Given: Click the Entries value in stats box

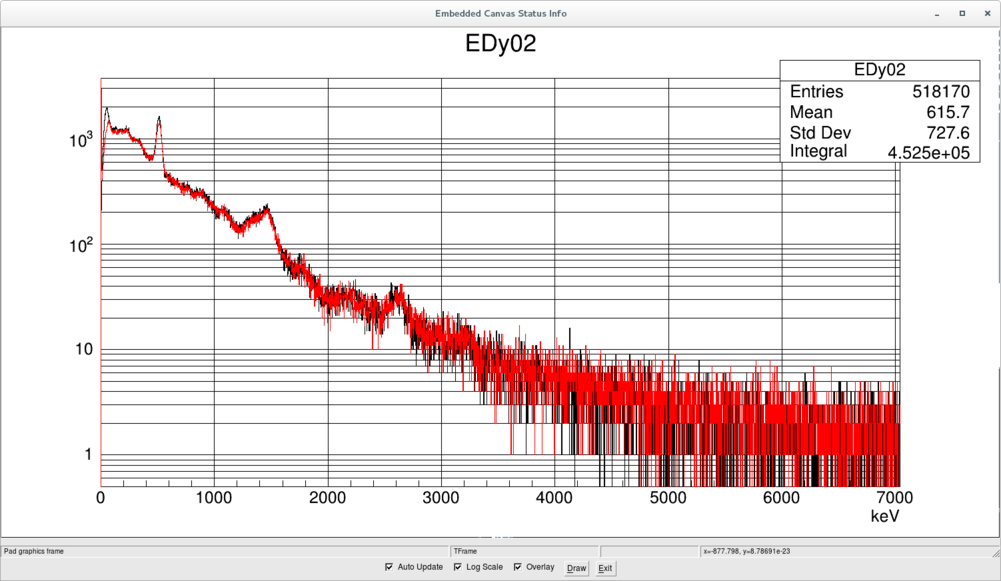Looking at the screenshot, I should tap(941, 91).
